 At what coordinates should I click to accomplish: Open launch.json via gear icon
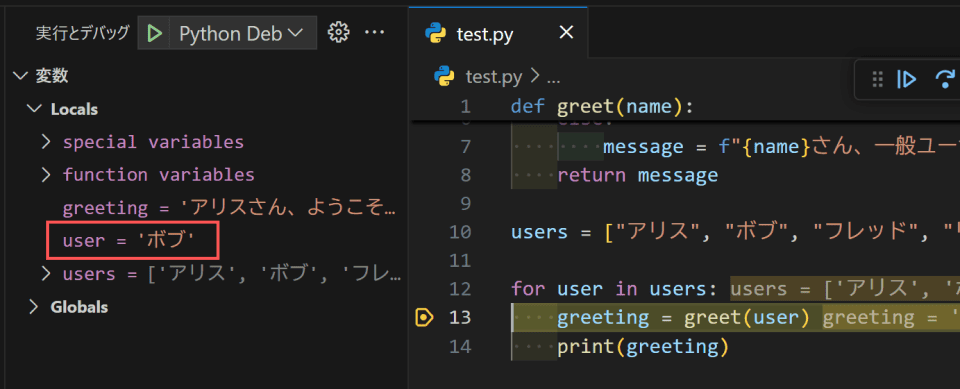pyautogui.click(x=337, y=33)
